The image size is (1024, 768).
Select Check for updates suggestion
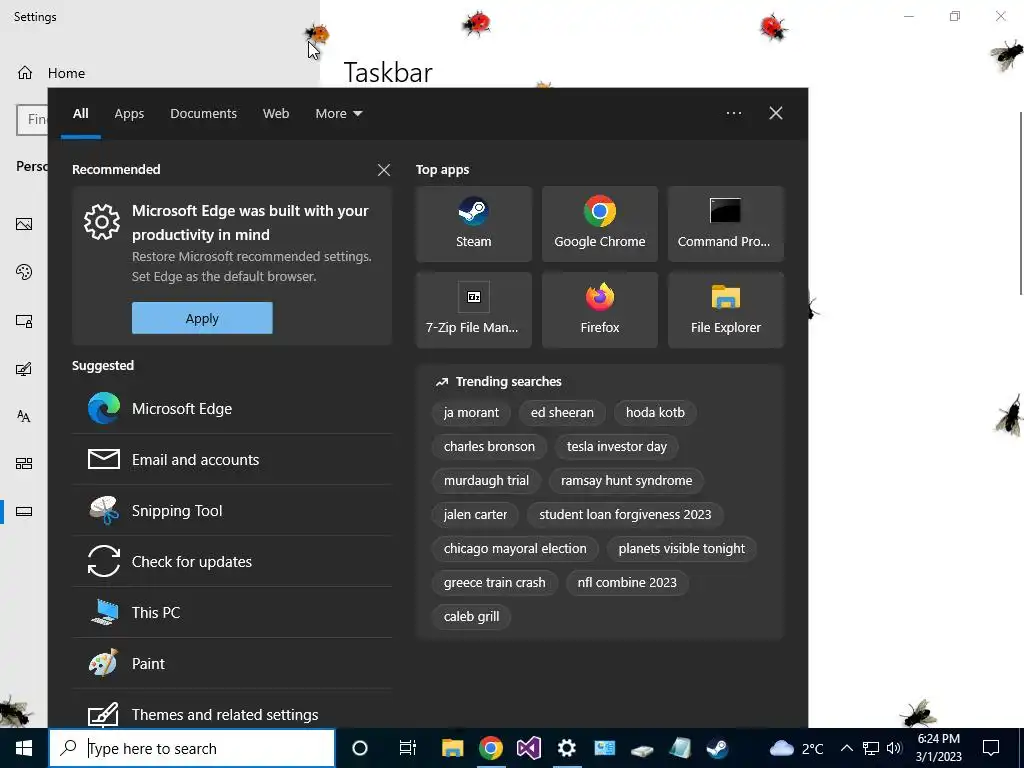coord(232,561)
